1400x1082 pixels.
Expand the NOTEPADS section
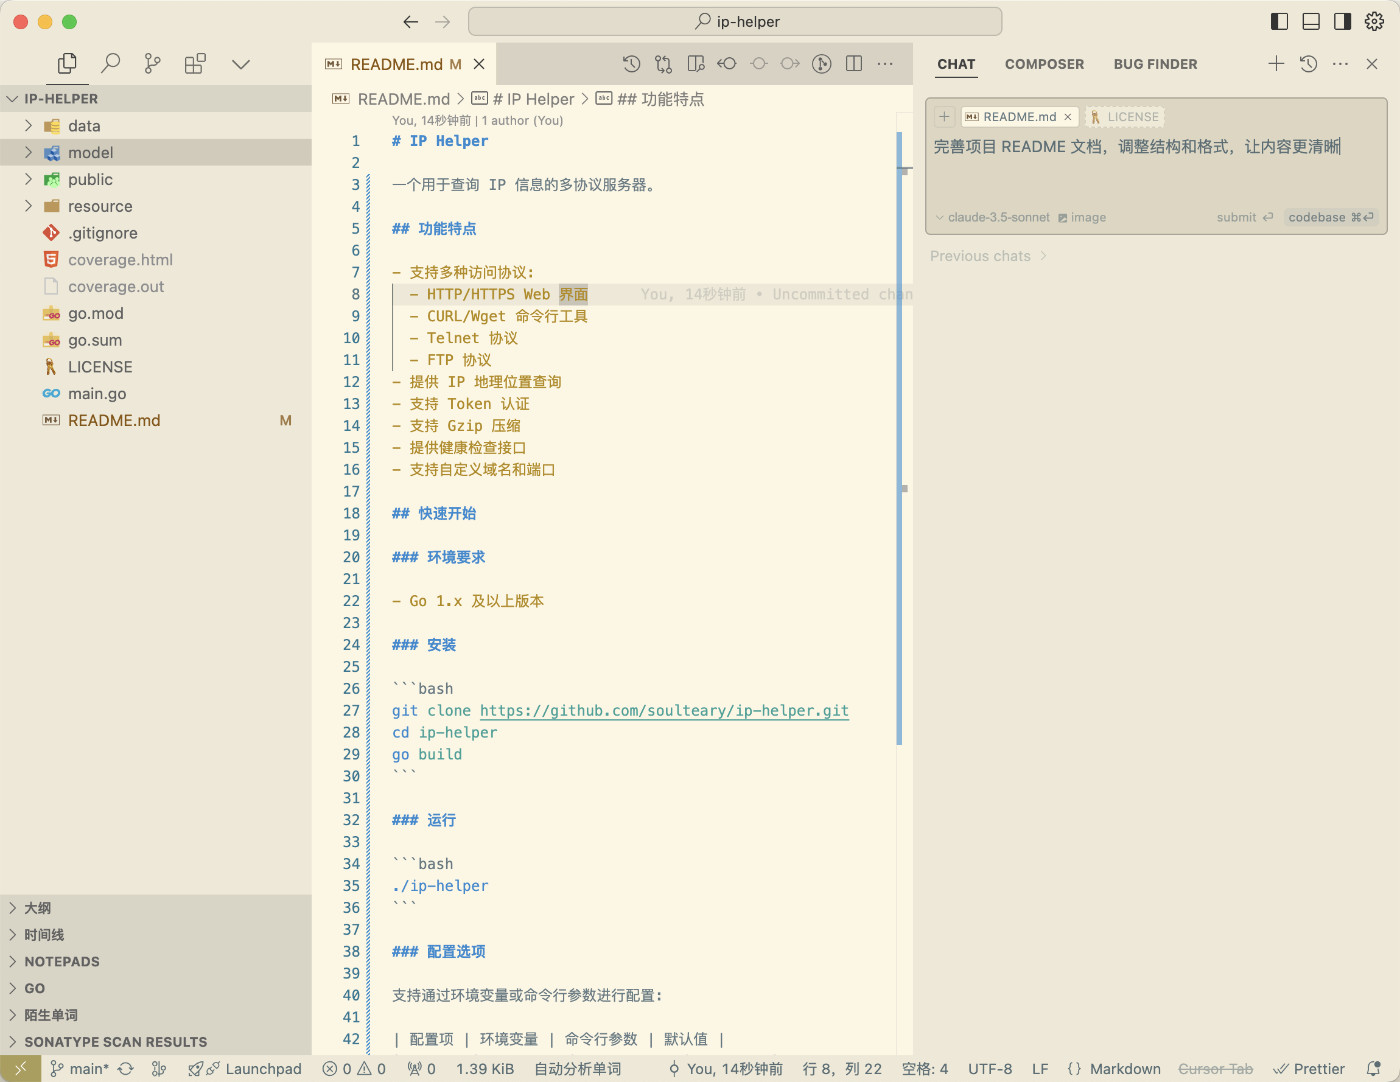(156, 962)
